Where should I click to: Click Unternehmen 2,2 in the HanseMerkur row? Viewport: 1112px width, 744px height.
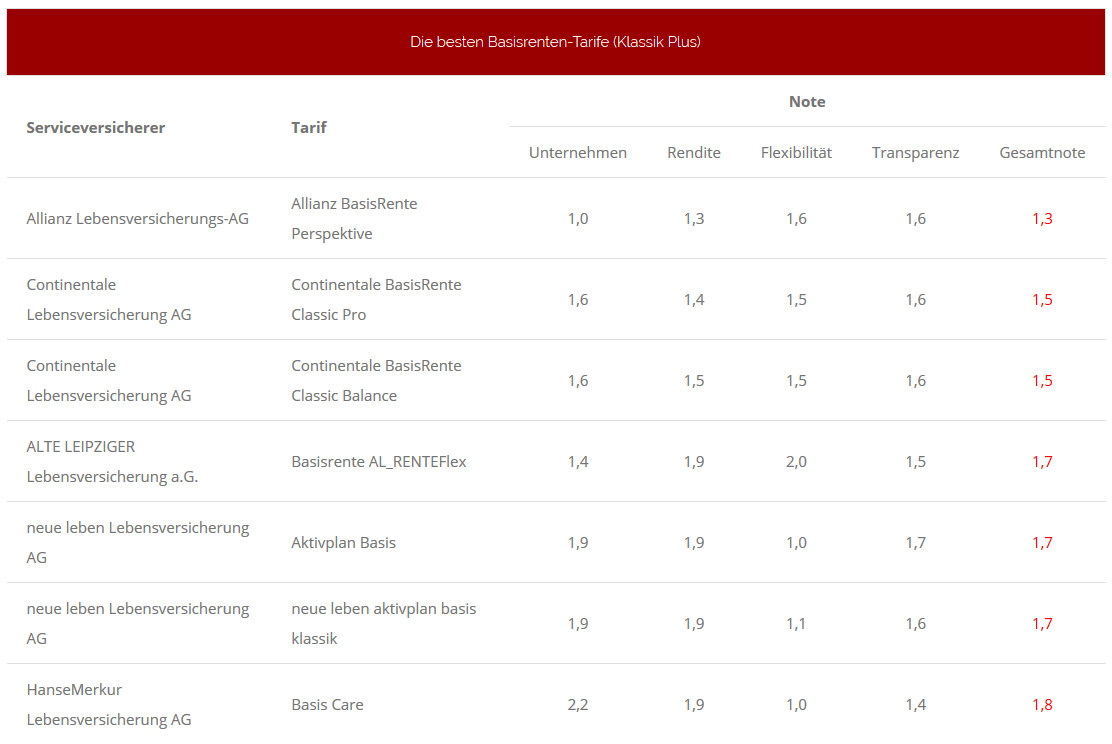tap(578, 704)
